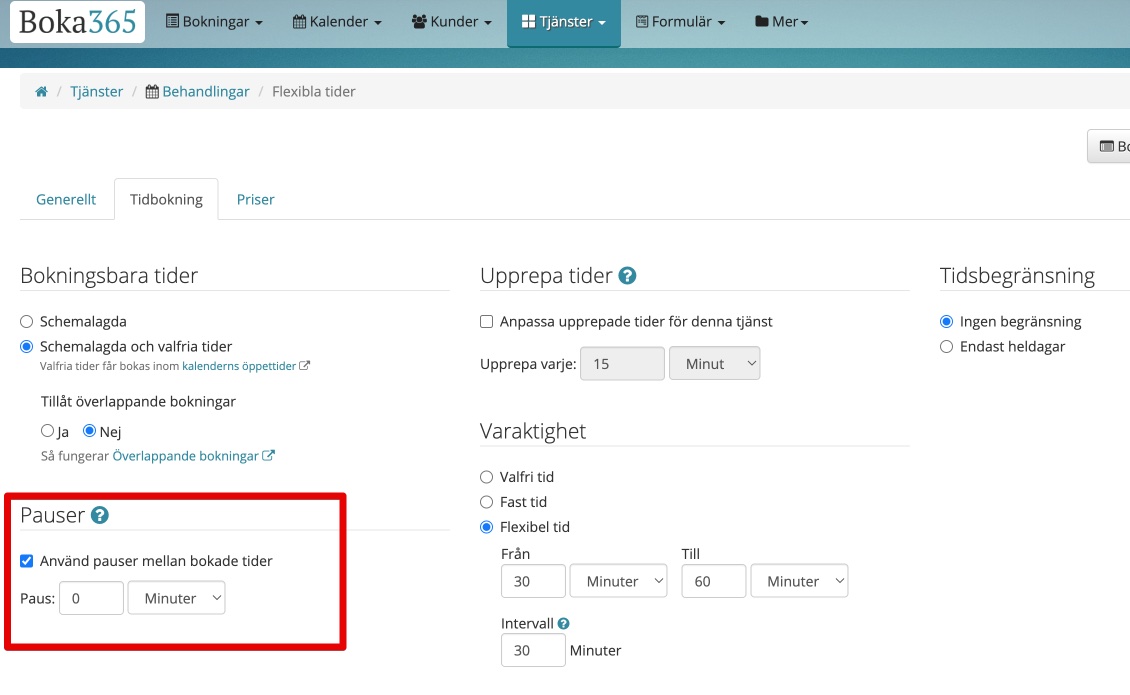Click the home icon in breadcrumb

point(41,92)
